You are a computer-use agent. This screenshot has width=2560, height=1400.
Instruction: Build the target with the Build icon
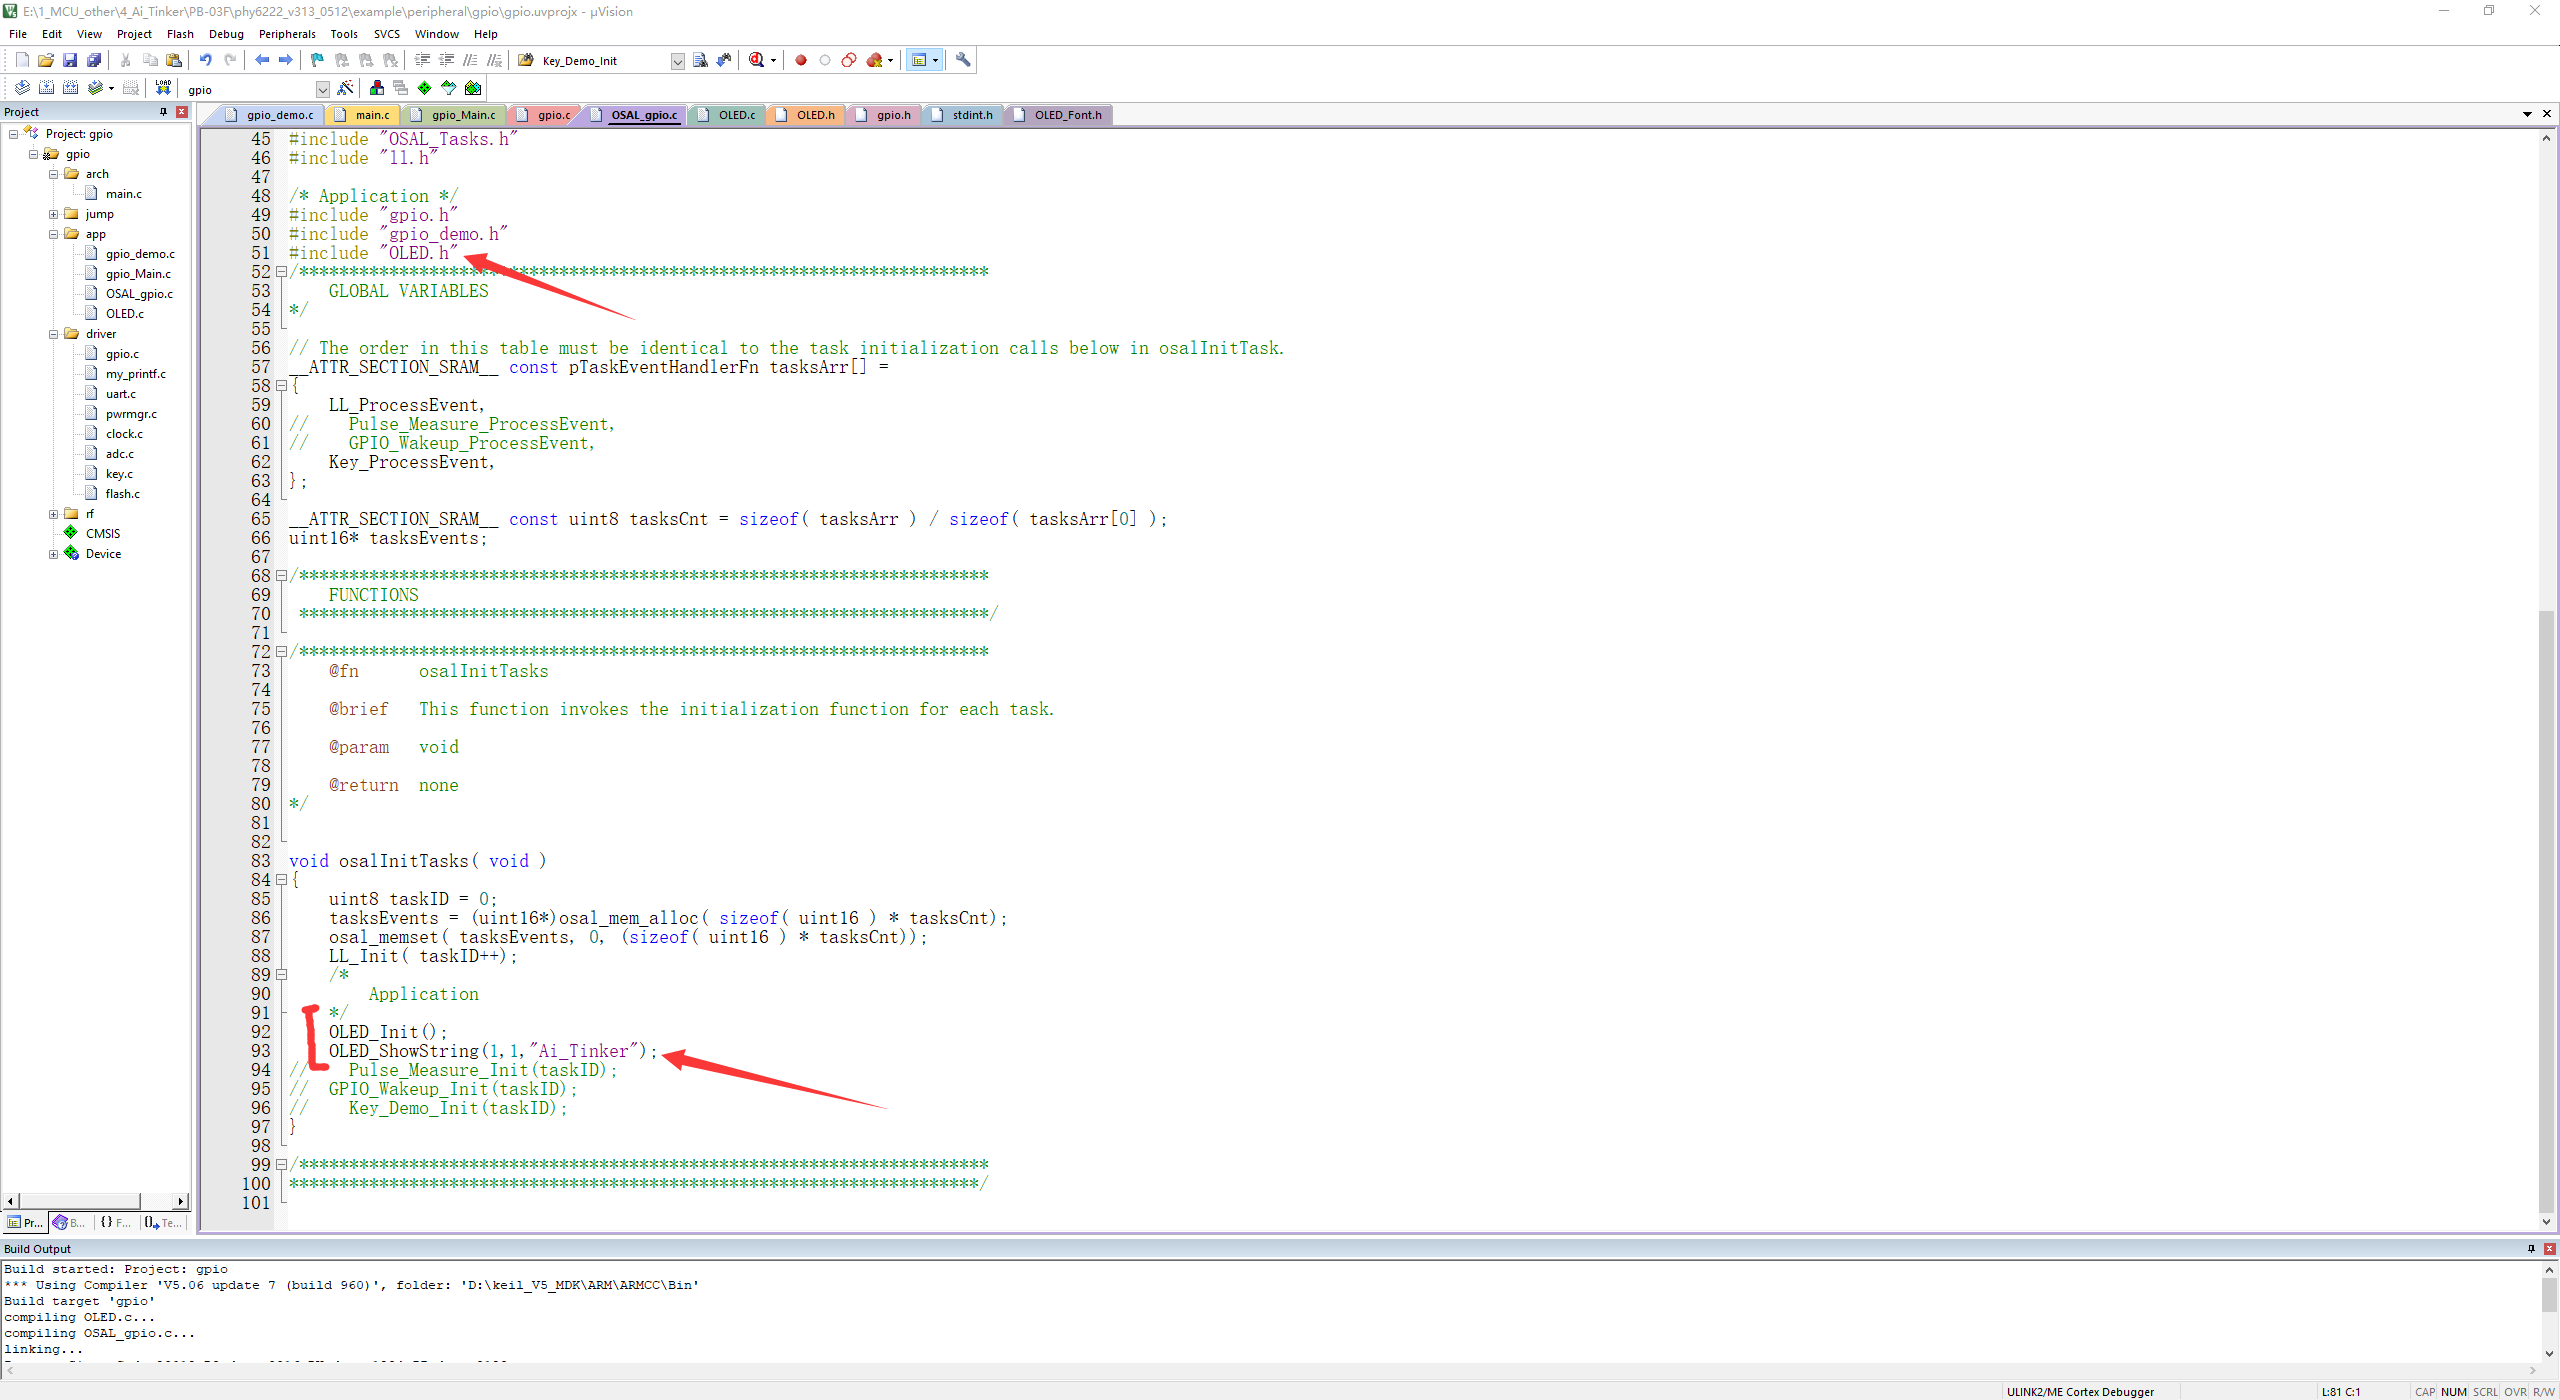(46, 88)
